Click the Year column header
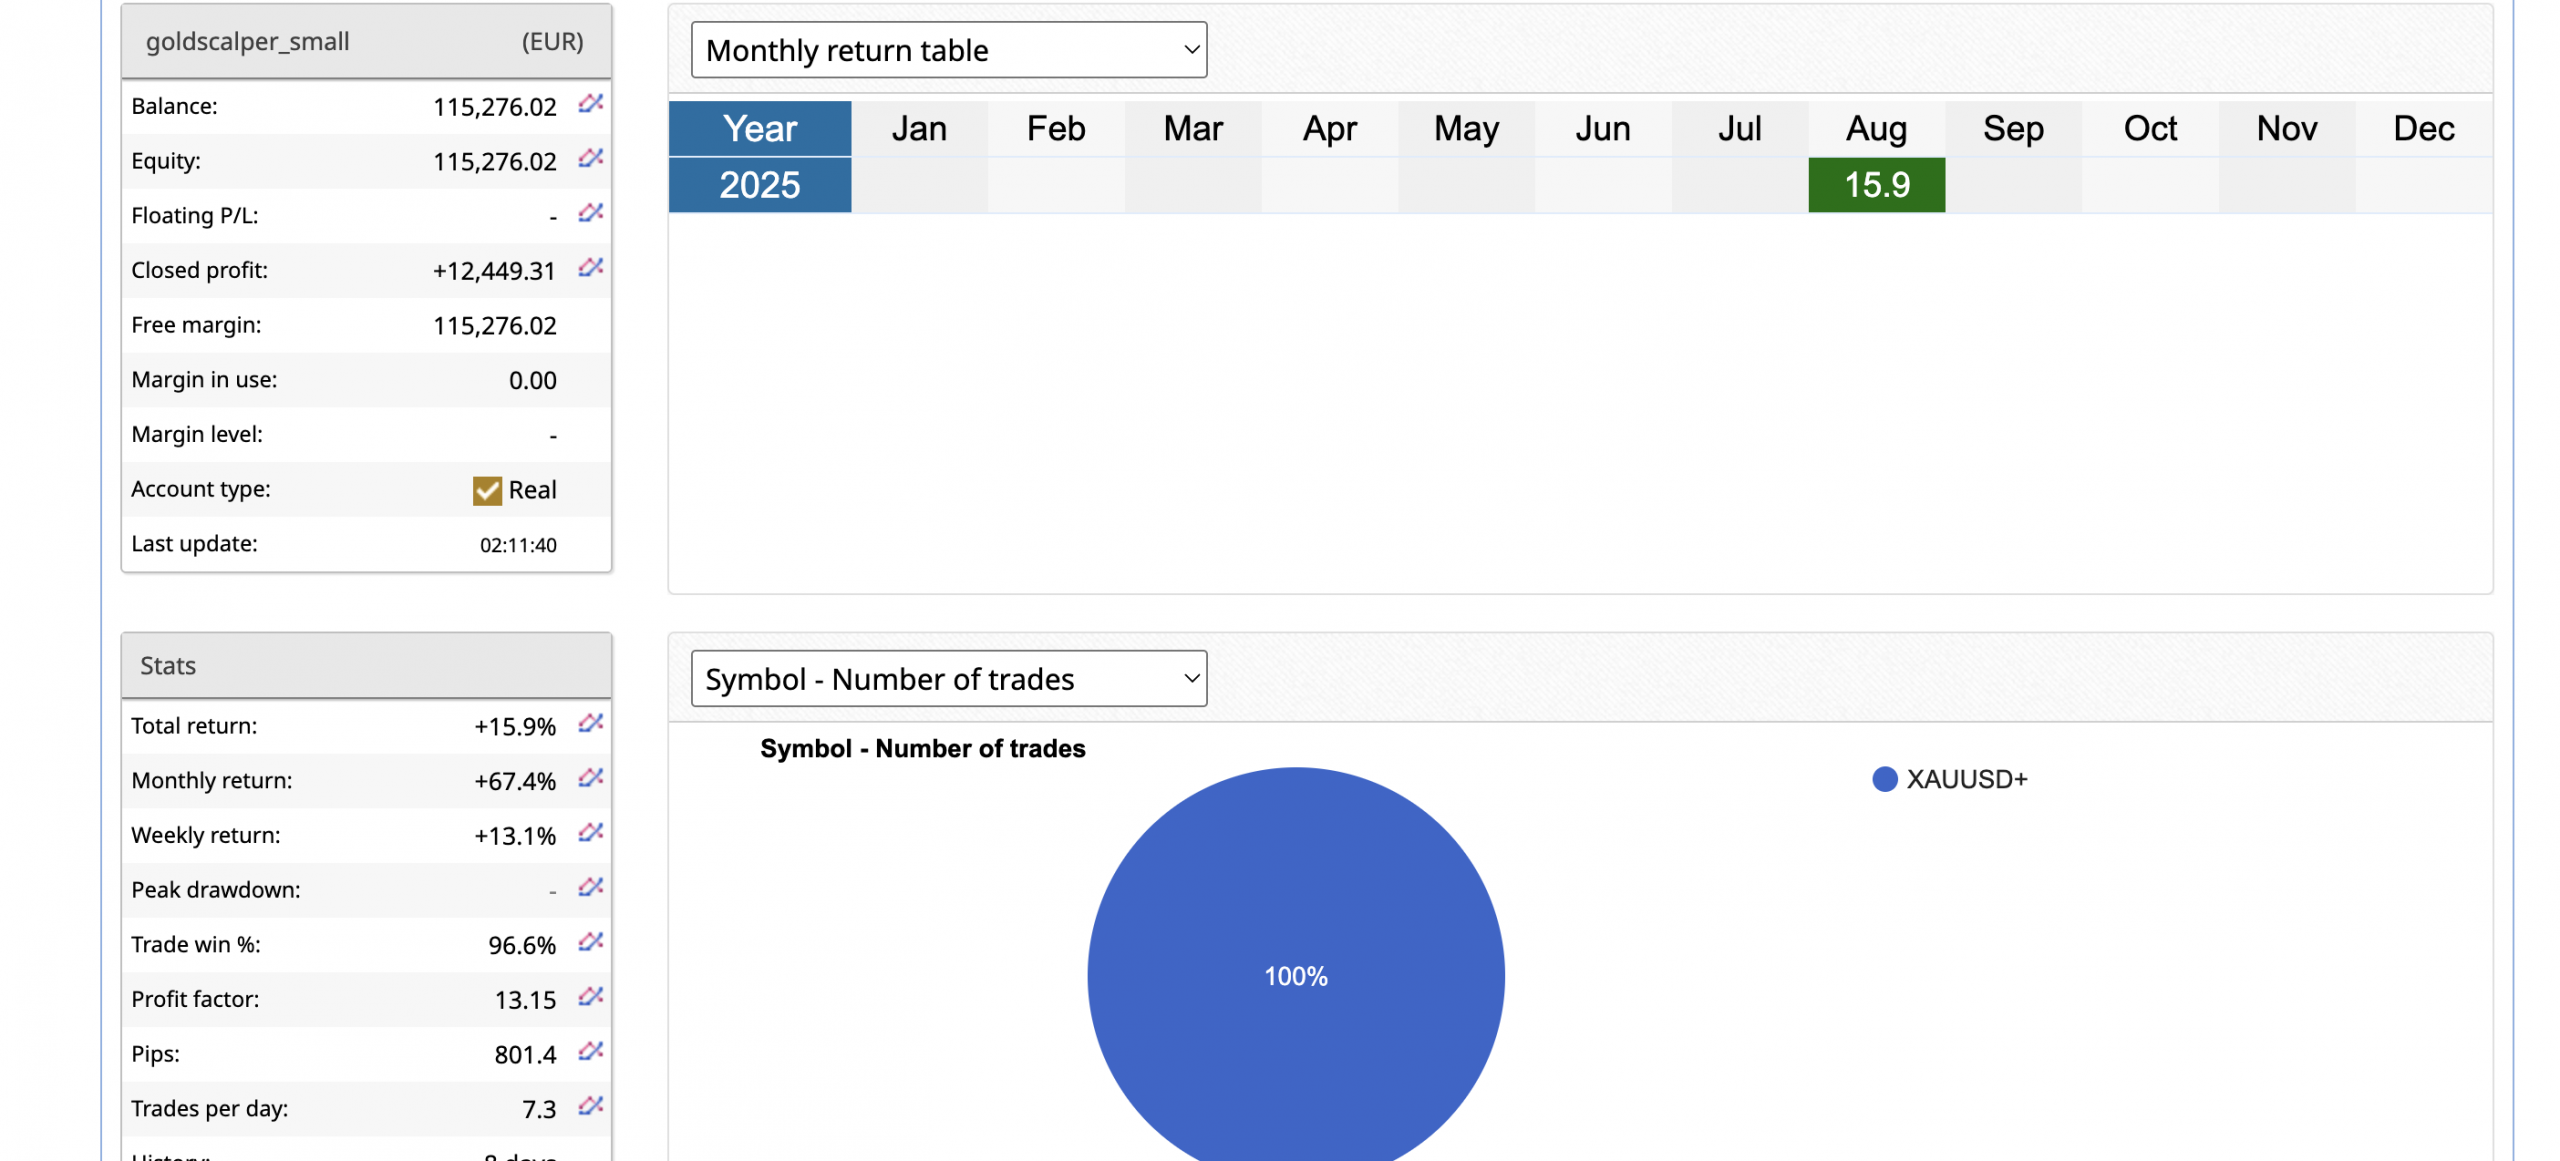 coord(759,129)
